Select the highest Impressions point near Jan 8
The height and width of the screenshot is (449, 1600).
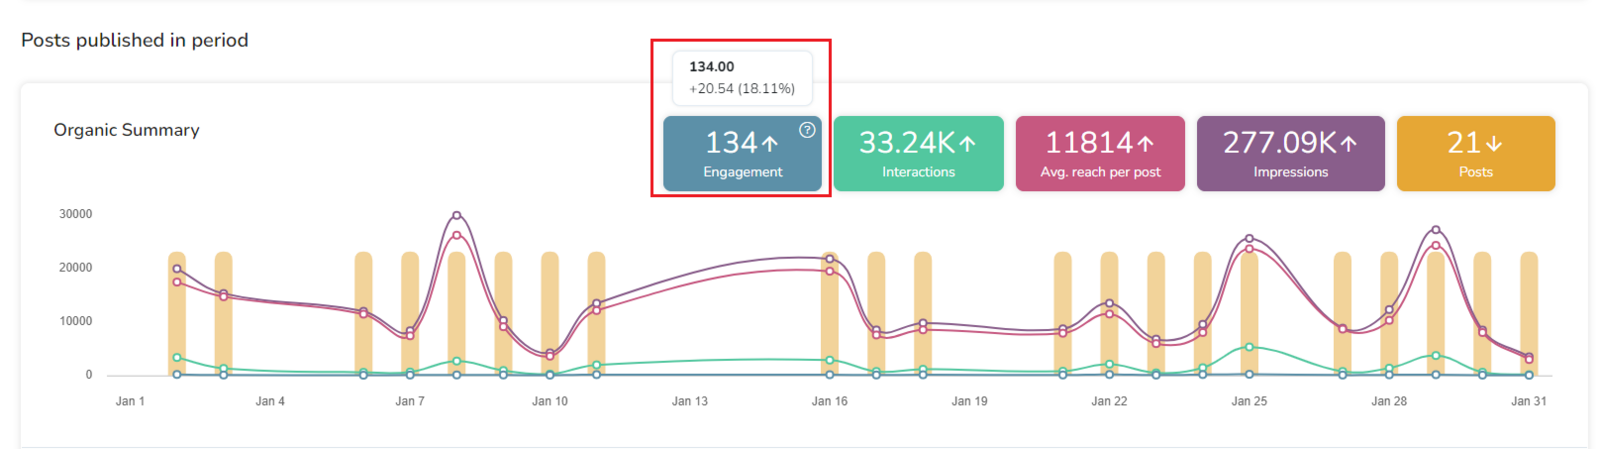[457, 215]
